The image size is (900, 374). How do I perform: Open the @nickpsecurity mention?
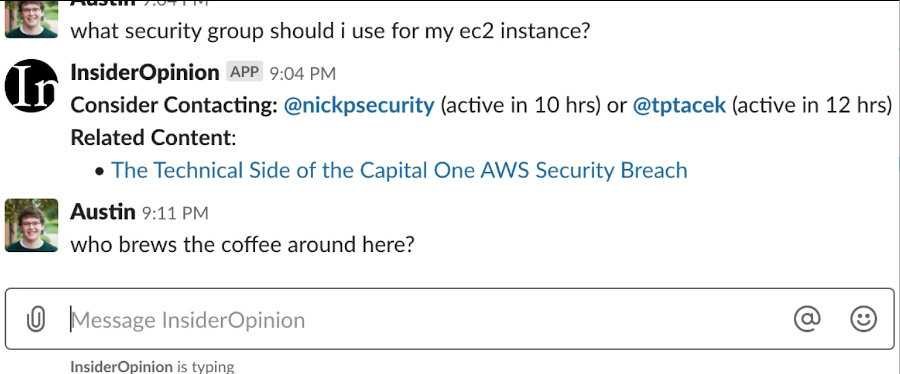(359, 106)
